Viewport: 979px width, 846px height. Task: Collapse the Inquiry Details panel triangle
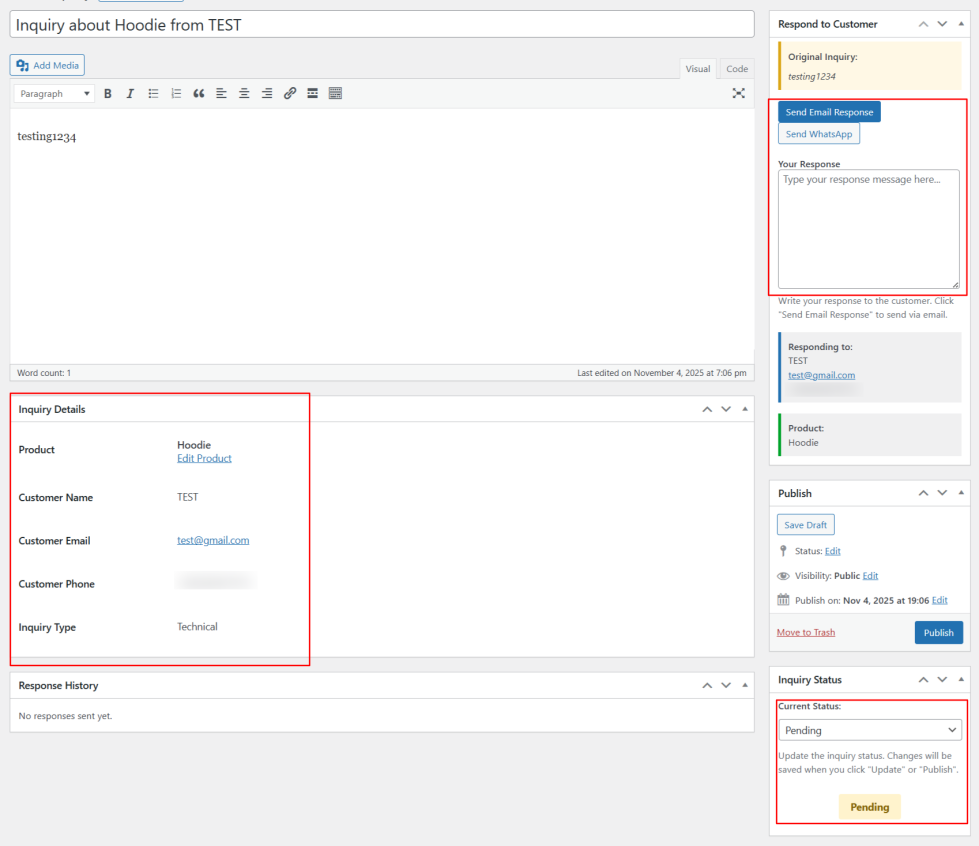click(744, 409)
